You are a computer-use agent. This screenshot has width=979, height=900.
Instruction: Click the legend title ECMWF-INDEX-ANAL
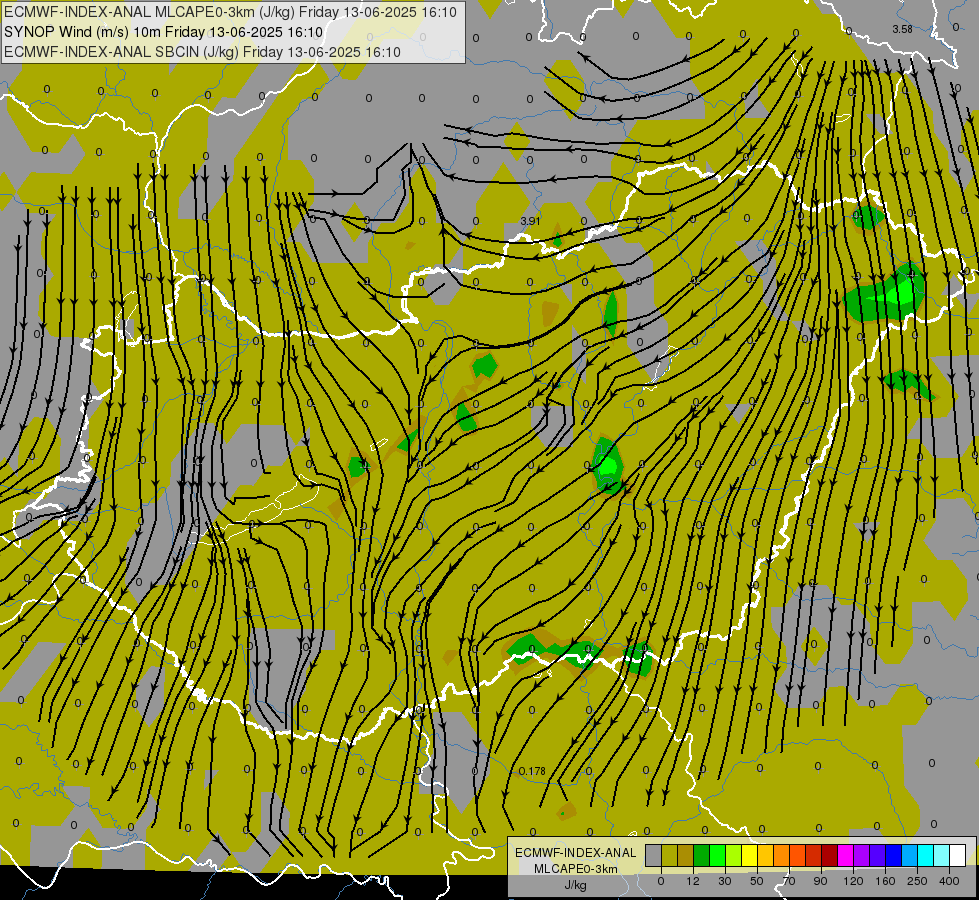pyautogui.click(x=576, y=853)
